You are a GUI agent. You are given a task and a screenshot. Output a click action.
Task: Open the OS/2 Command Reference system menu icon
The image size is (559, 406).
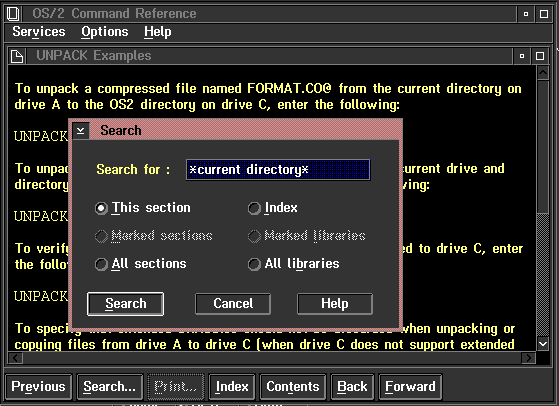[x=13, y=14]
